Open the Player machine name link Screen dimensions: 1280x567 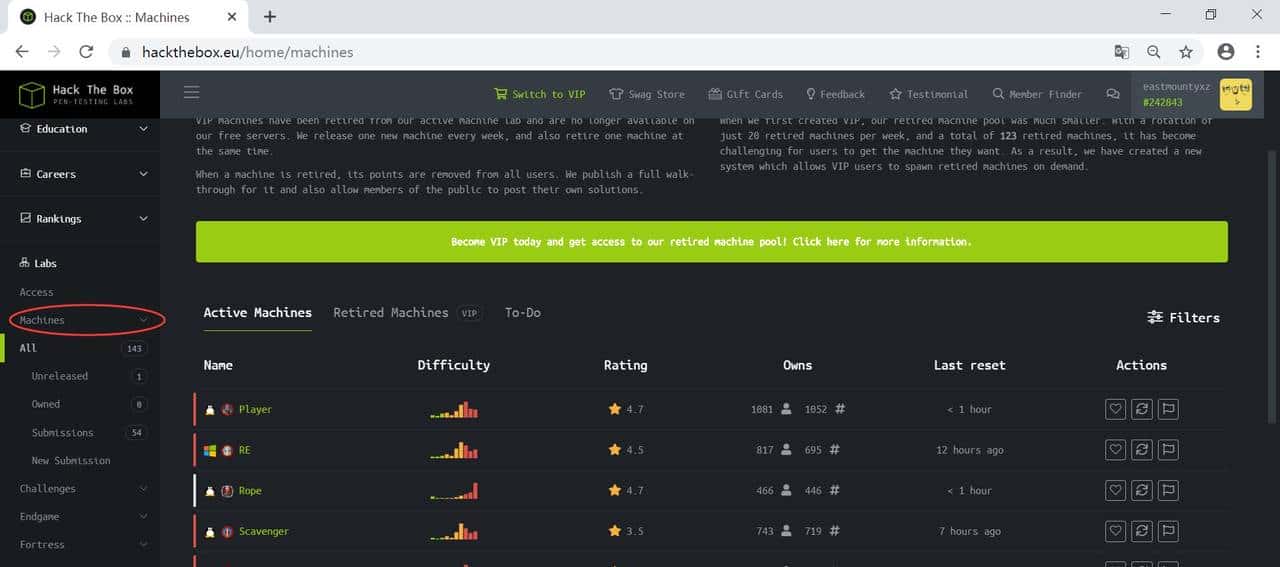coord(255,409)
